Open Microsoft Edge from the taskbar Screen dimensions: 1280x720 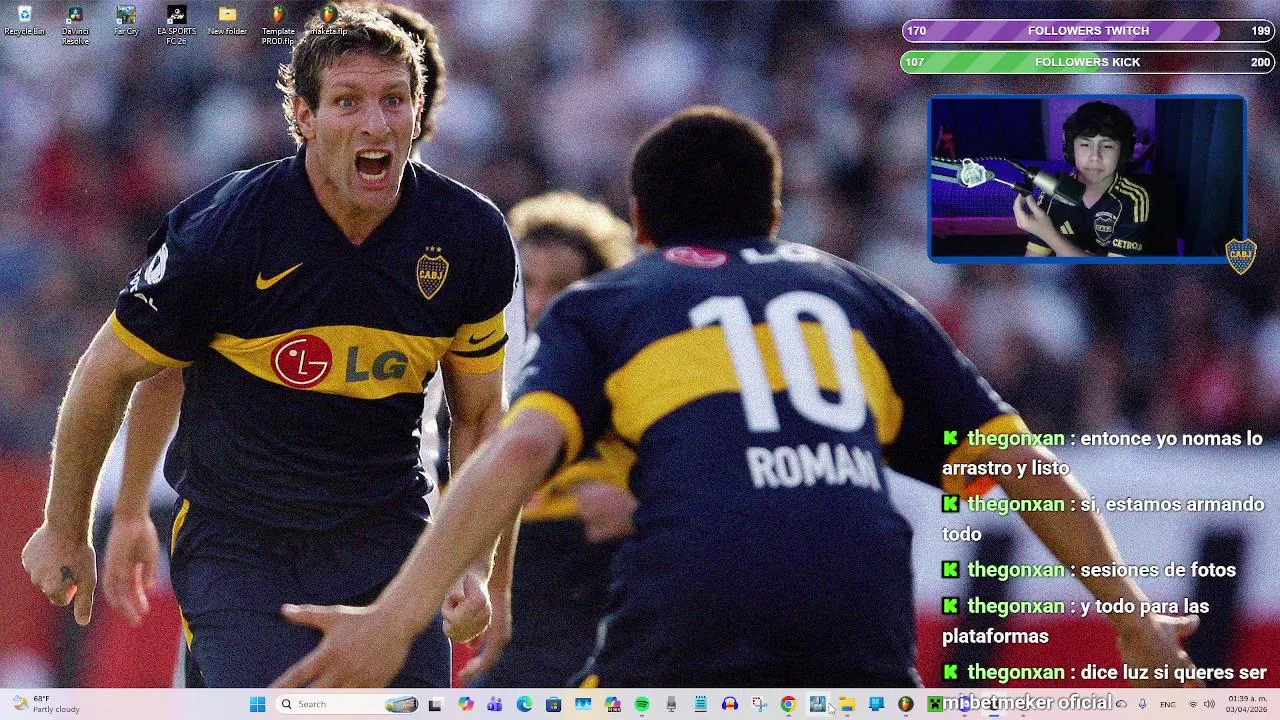click(x=524, y=704)
